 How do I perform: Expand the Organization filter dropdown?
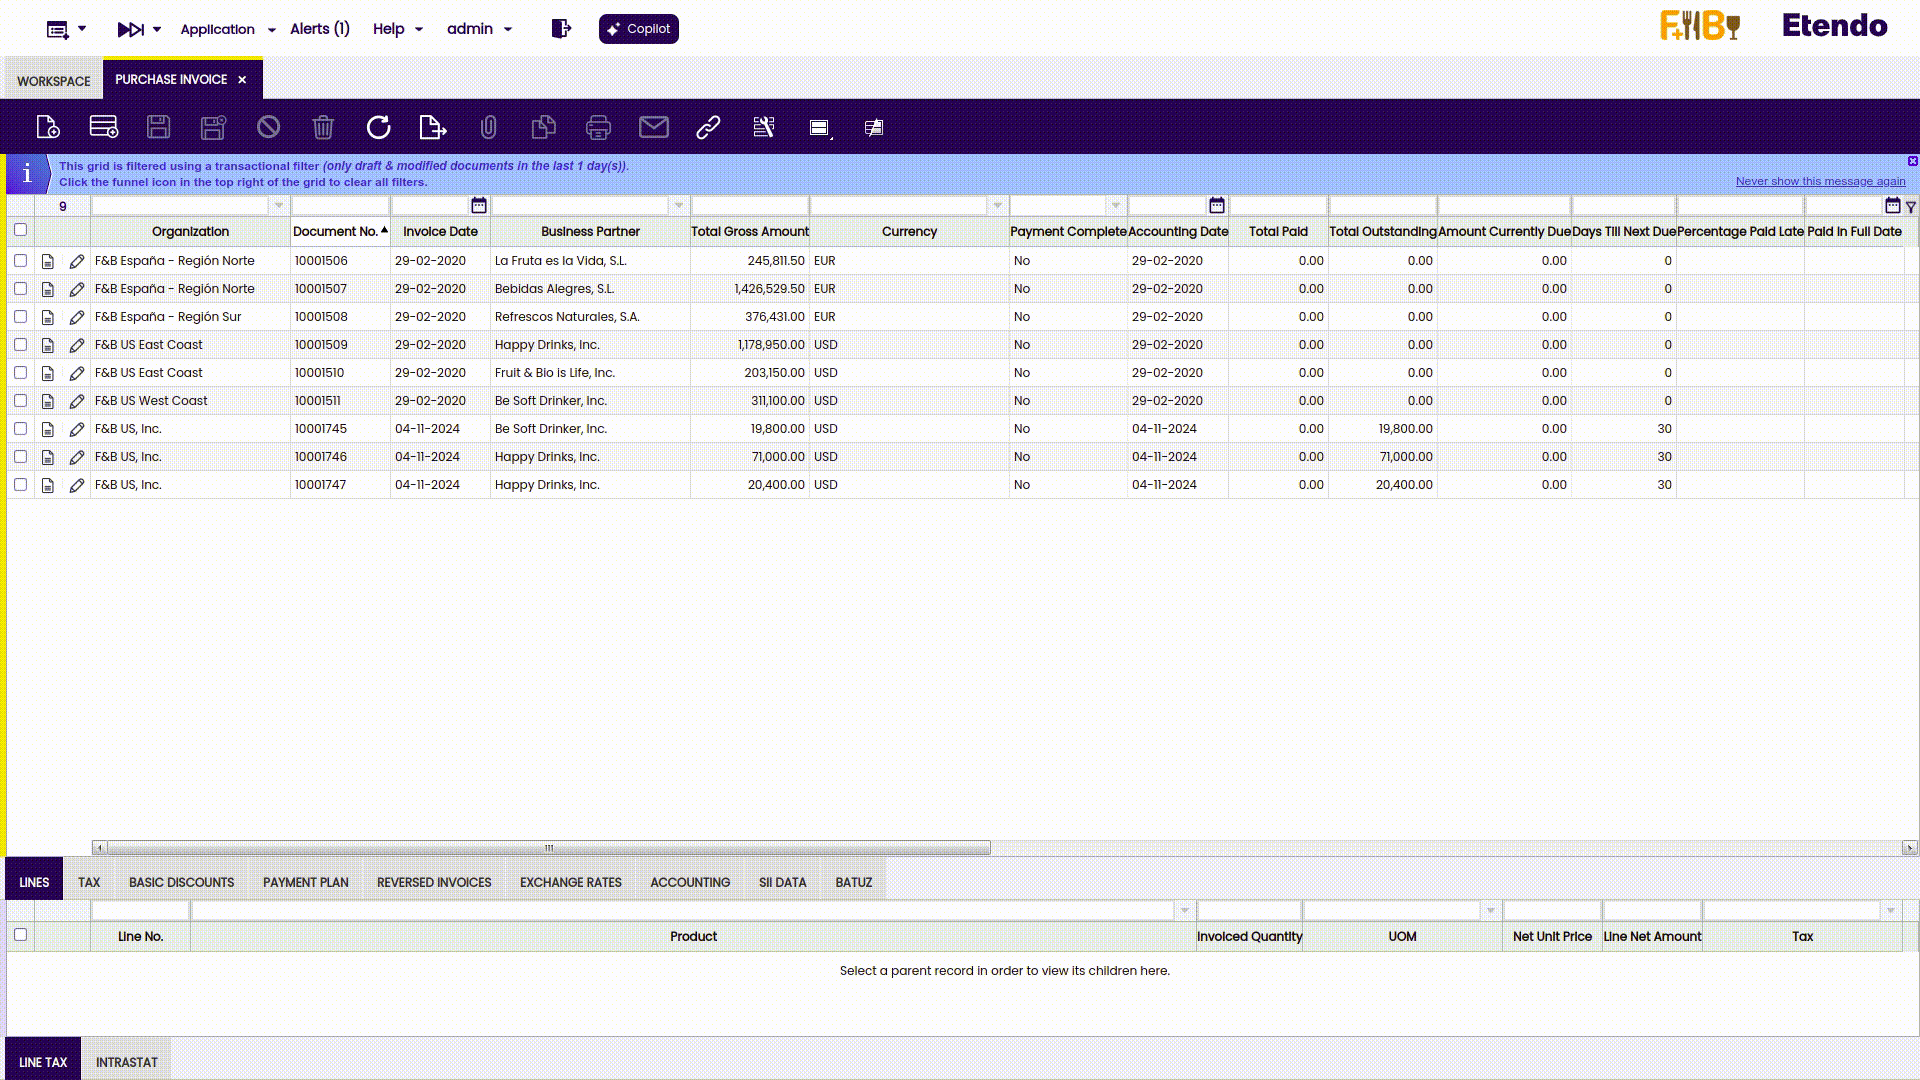[279, 206]
